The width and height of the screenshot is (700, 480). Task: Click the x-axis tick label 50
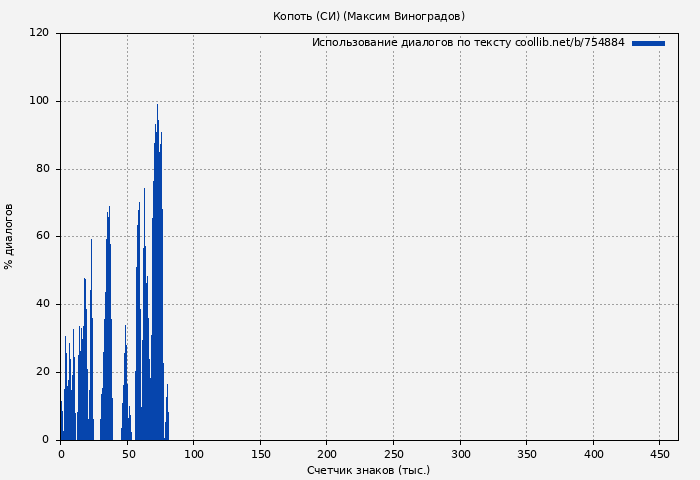(x=127, y=454)
